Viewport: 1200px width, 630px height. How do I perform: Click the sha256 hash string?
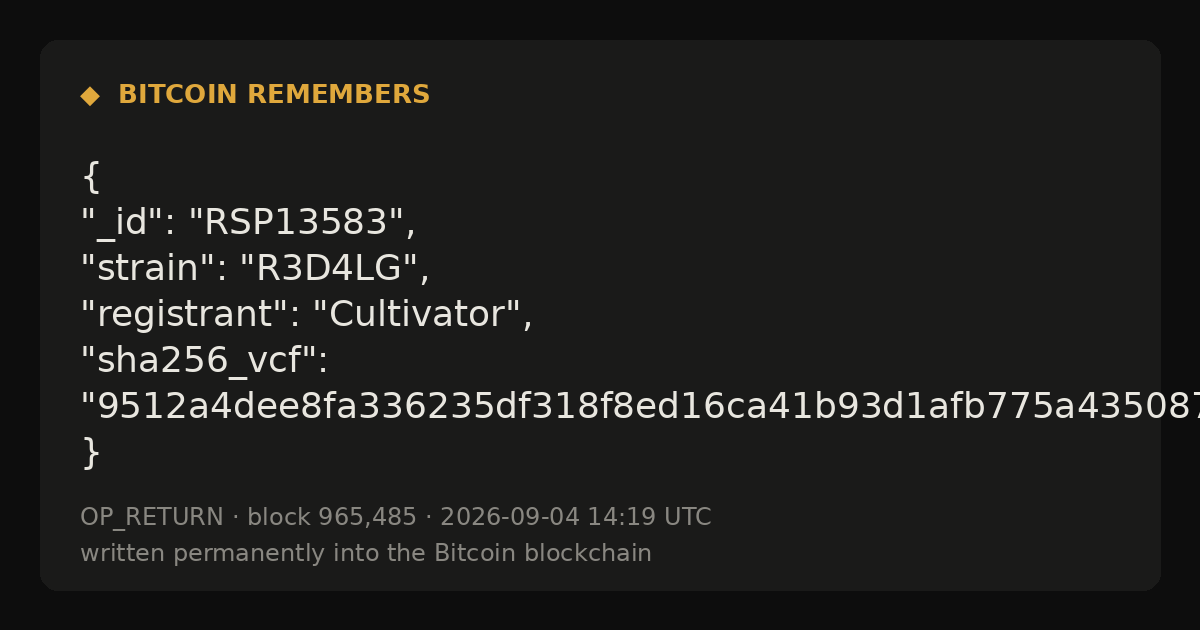tap(640, 407)
